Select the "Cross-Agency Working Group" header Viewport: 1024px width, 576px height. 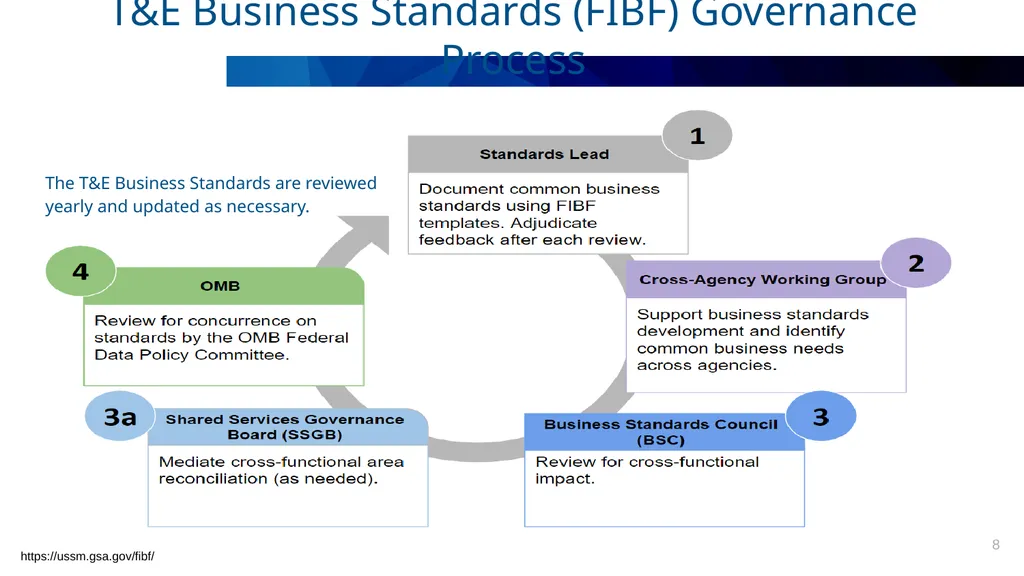763,280
